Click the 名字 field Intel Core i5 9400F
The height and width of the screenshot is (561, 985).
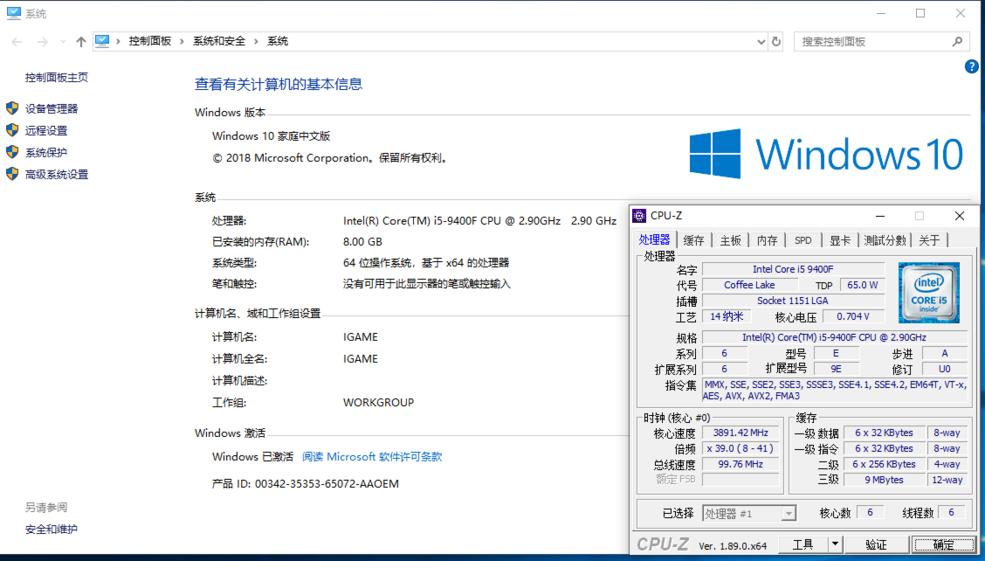pyautogui.click(x=793, y=269)
